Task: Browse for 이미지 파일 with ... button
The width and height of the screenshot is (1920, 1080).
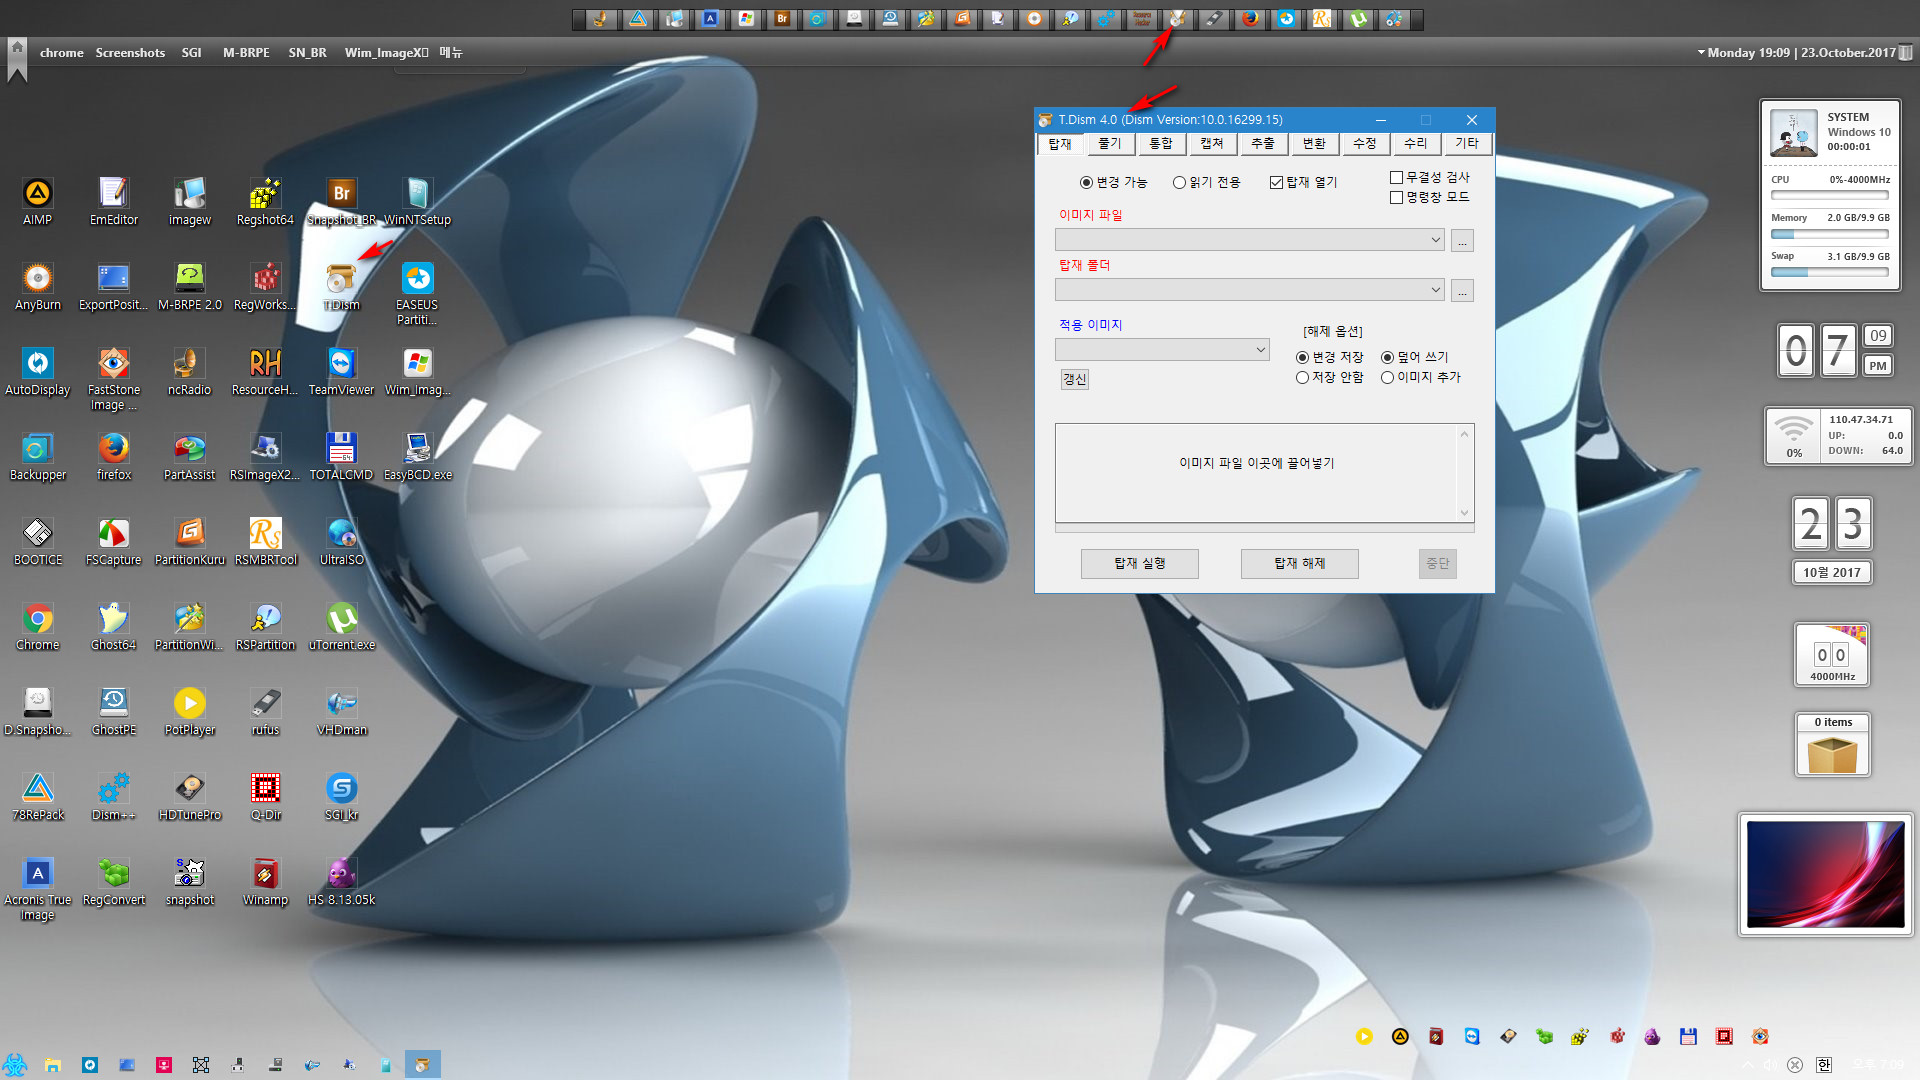Action: click(x=1462, y=241)
